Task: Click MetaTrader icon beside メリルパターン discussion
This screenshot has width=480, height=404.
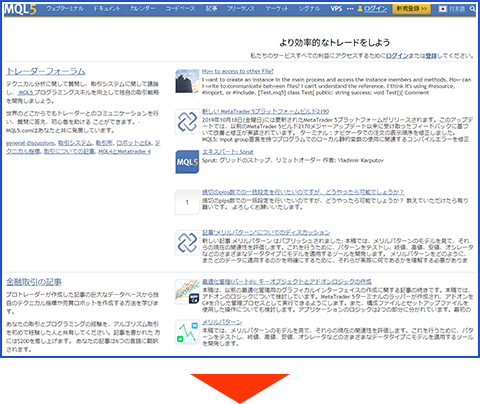Action: tap(187, 243)
